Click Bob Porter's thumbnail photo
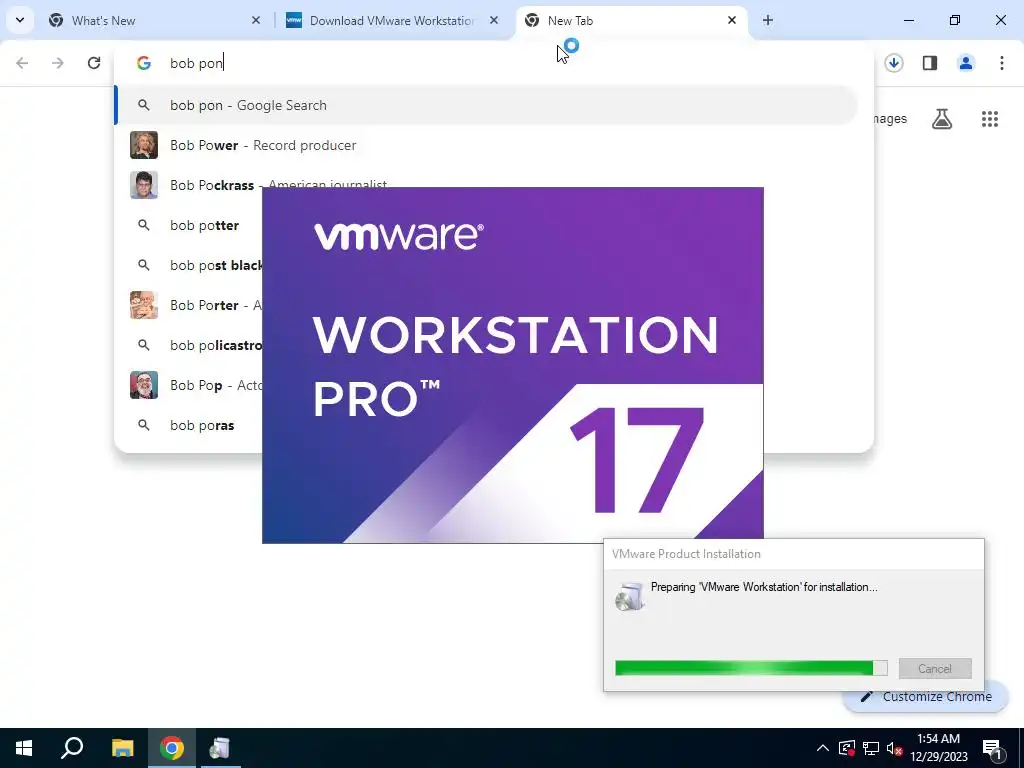This screenshot has width=1024, height=768. click(x=144, y=305)
